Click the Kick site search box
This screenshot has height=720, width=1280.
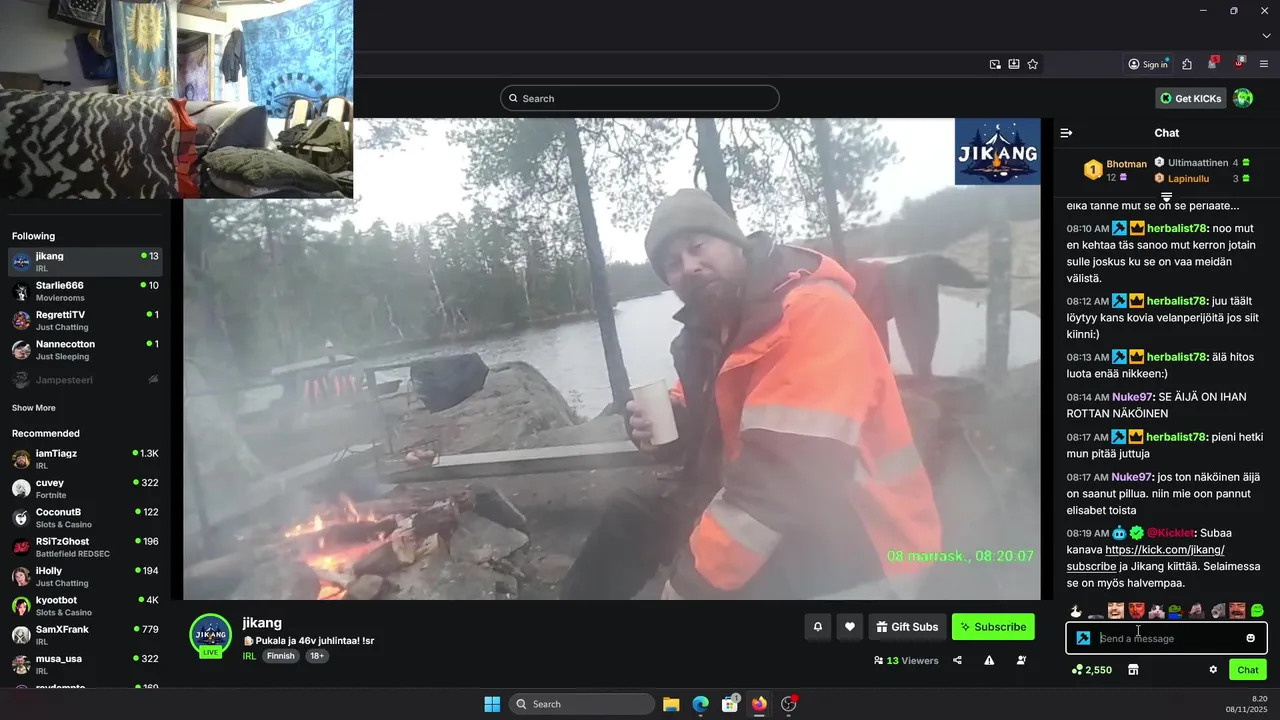(640, 98)
